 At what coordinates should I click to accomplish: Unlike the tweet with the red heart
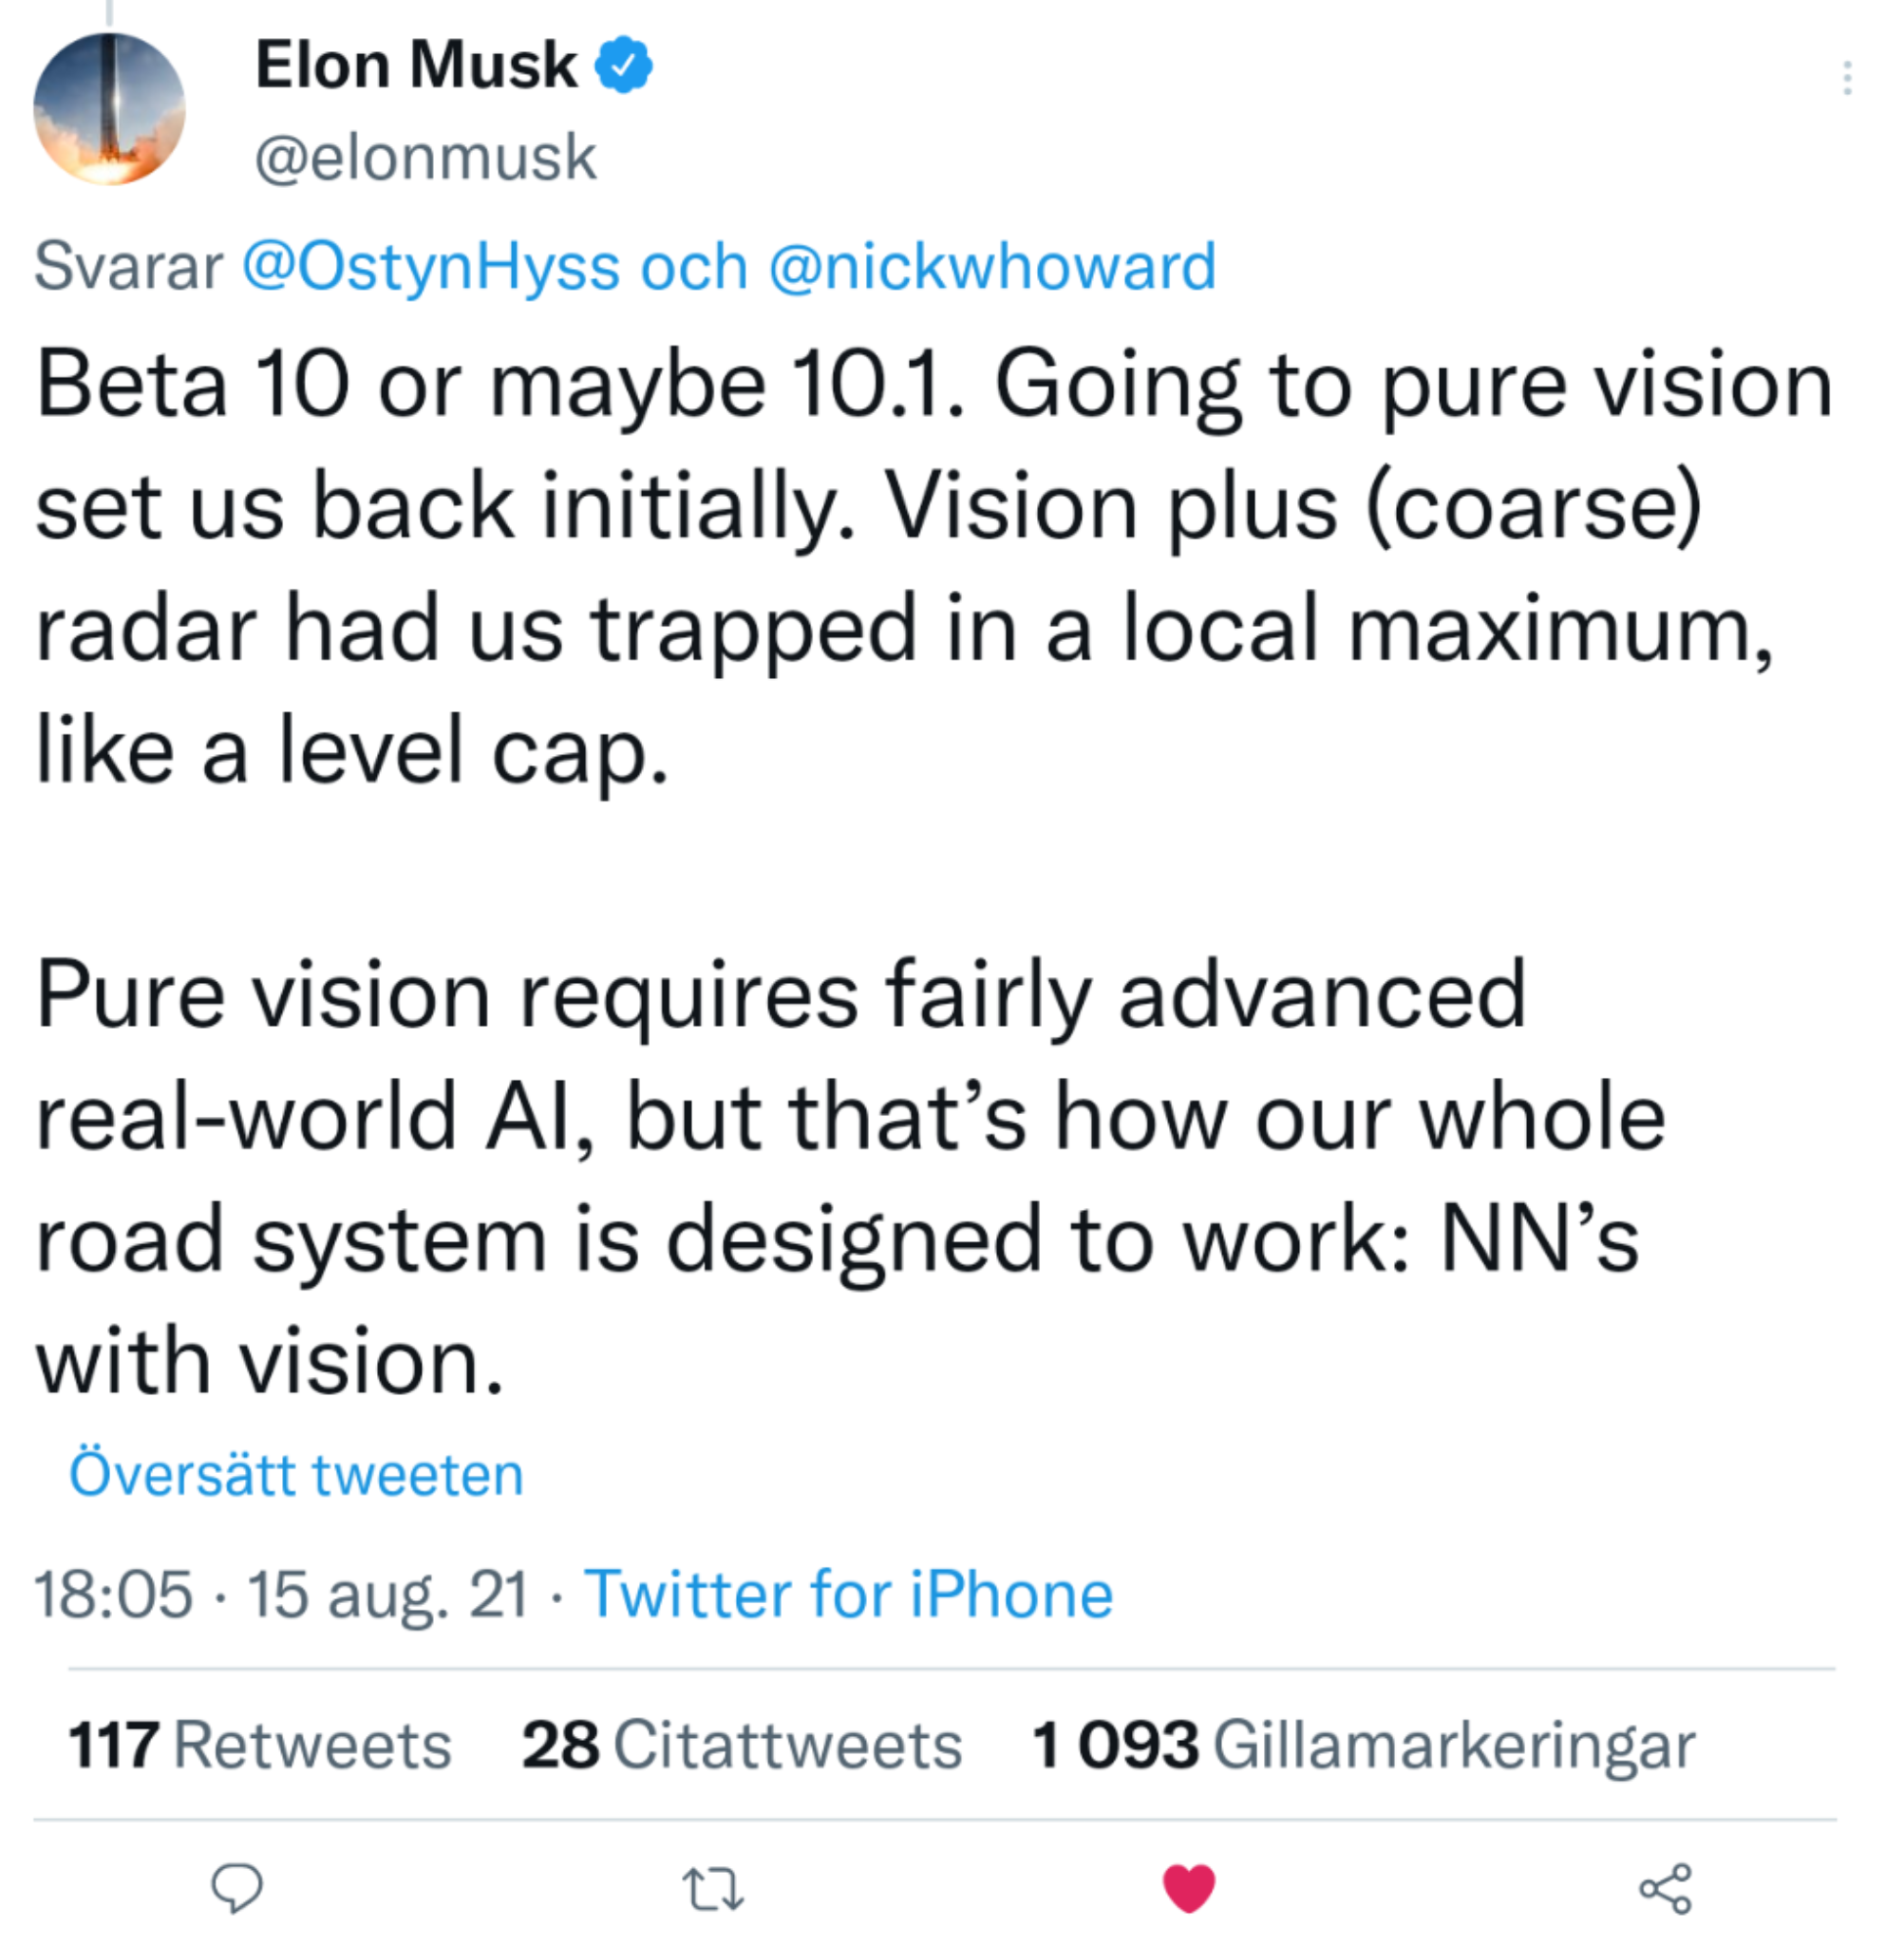tap(1189, 1888)
